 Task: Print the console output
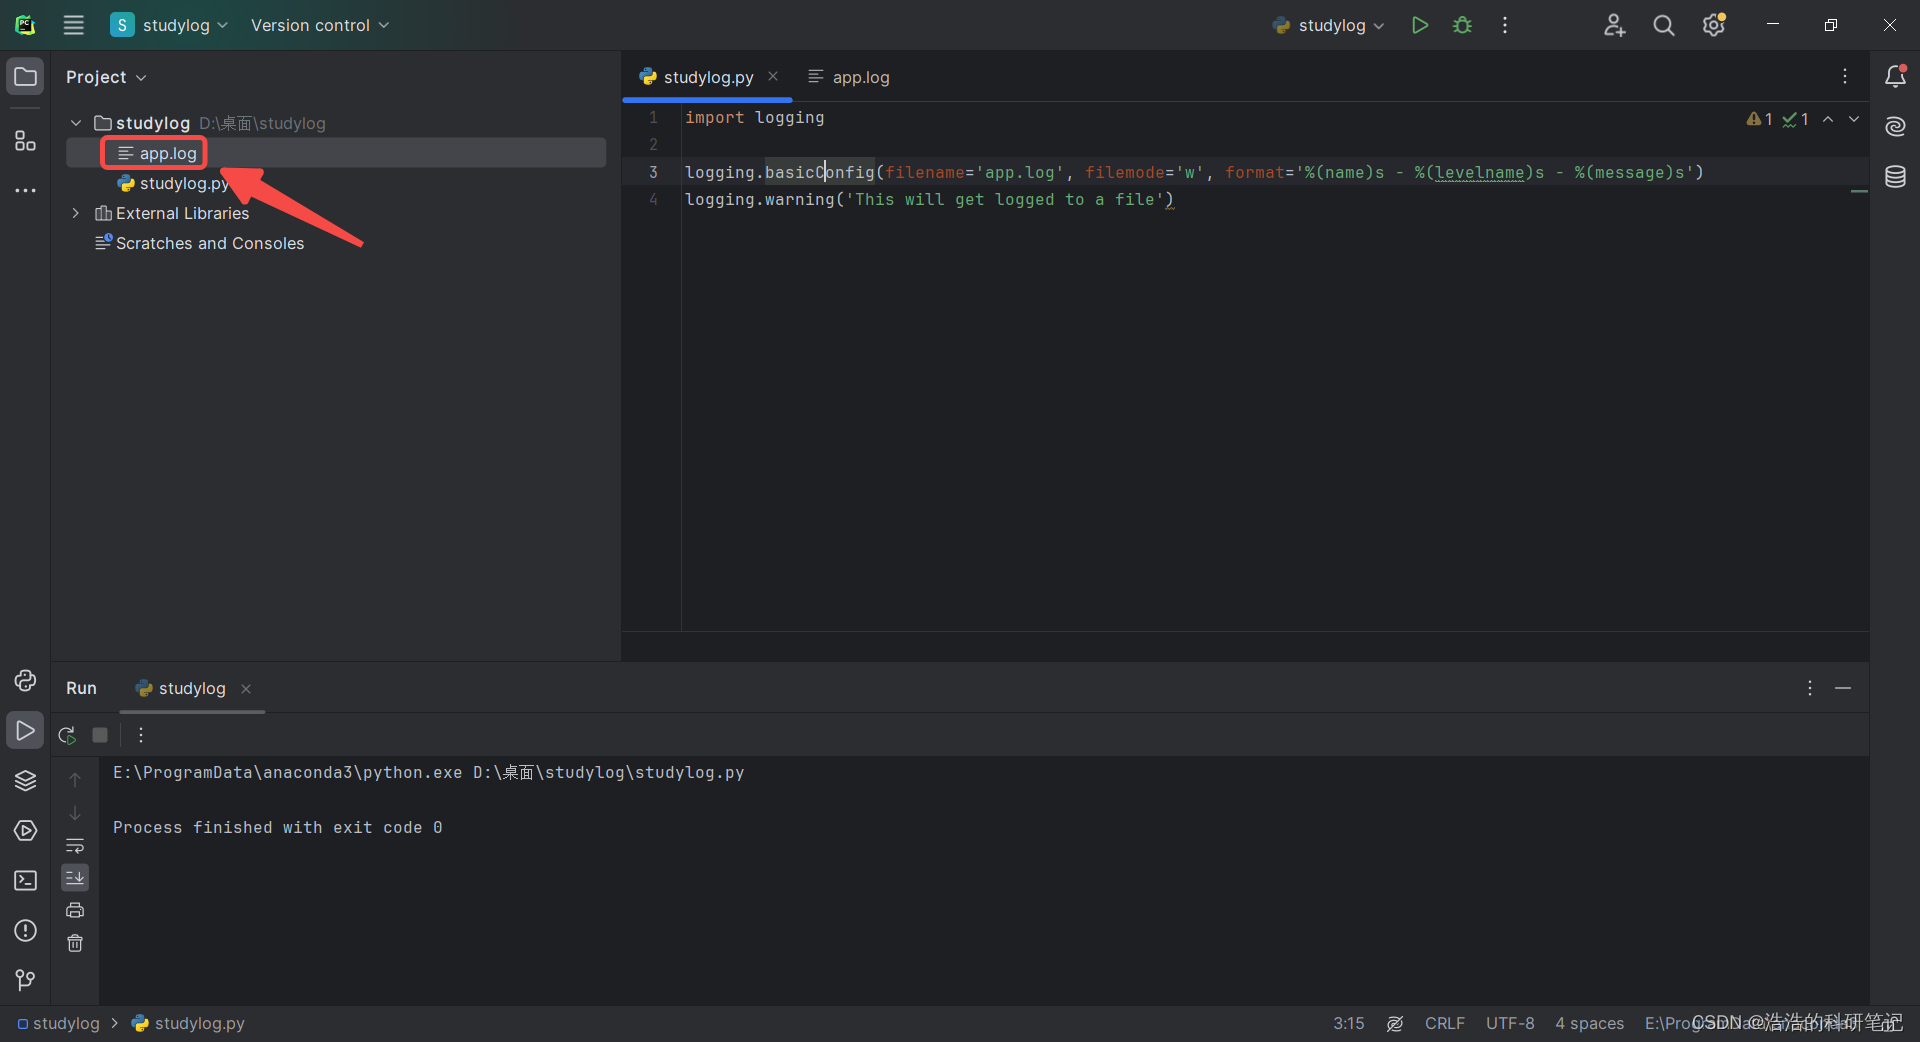75,910
